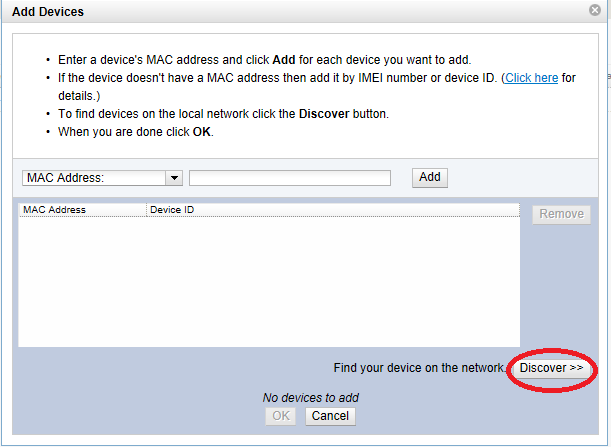
Task: Click the bold 'Discover' word in instructions
Action: click(x=323, y=113)
